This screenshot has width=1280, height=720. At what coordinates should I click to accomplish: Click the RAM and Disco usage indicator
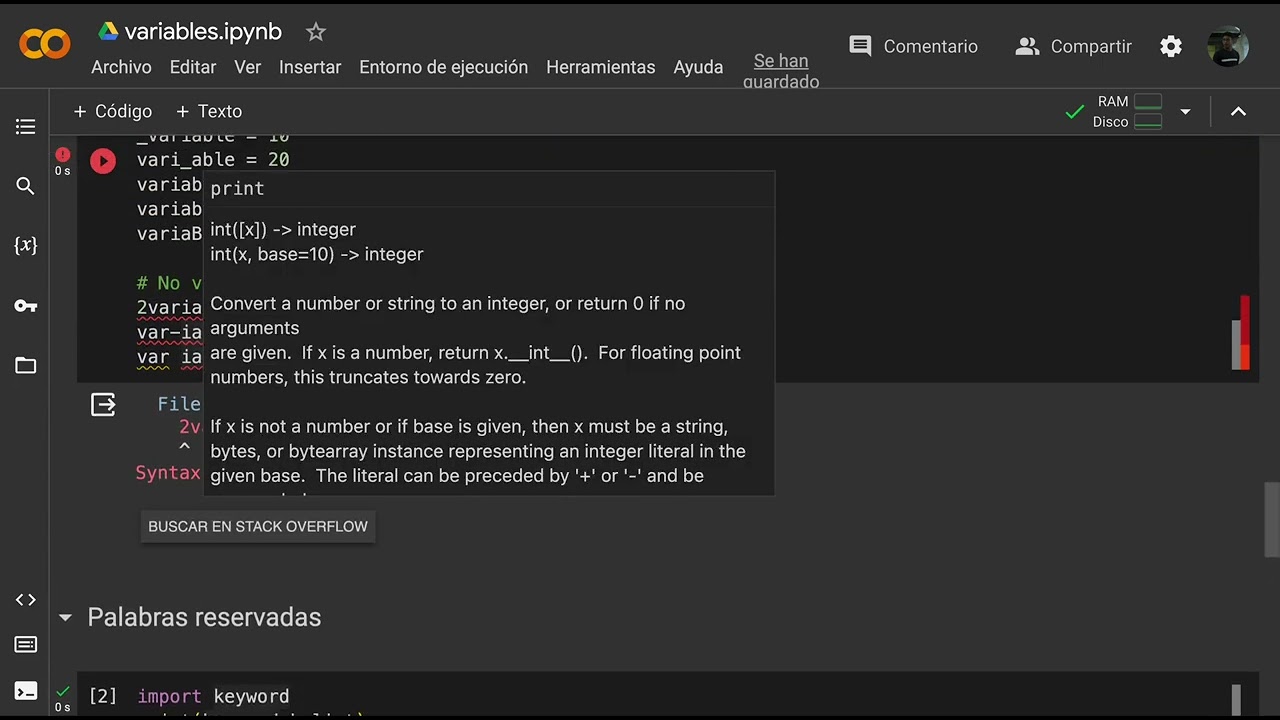[1128, 112]
